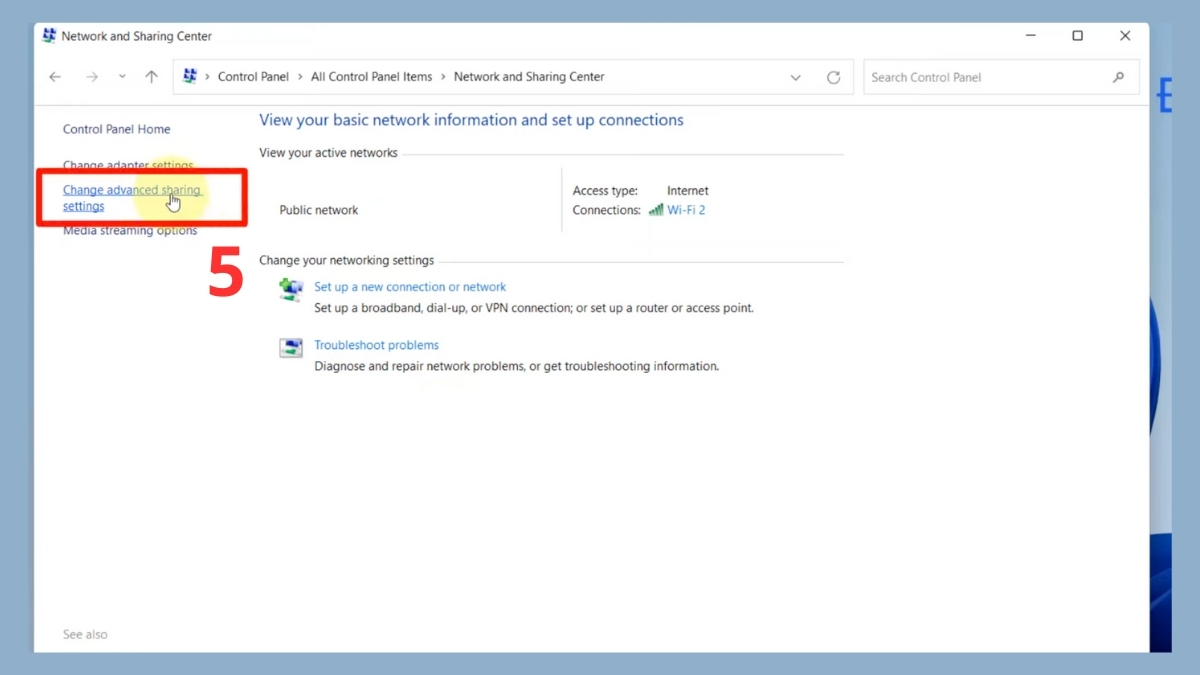Select the All Control Panel Items breadcrumb
The width and height of the screenshot is (1200, 675).
tap(371, 77)
